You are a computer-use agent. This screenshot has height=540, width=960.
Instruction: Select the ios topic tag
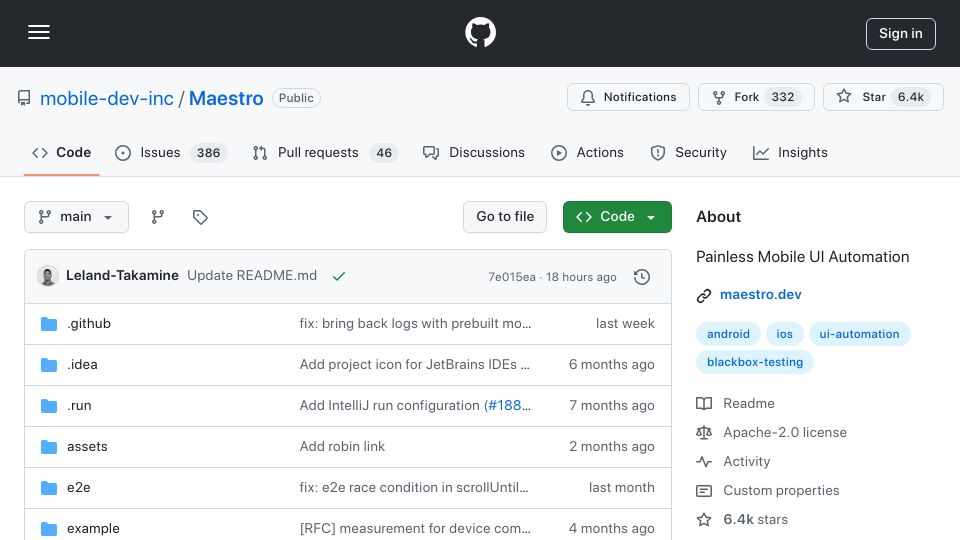pos(784,334)
